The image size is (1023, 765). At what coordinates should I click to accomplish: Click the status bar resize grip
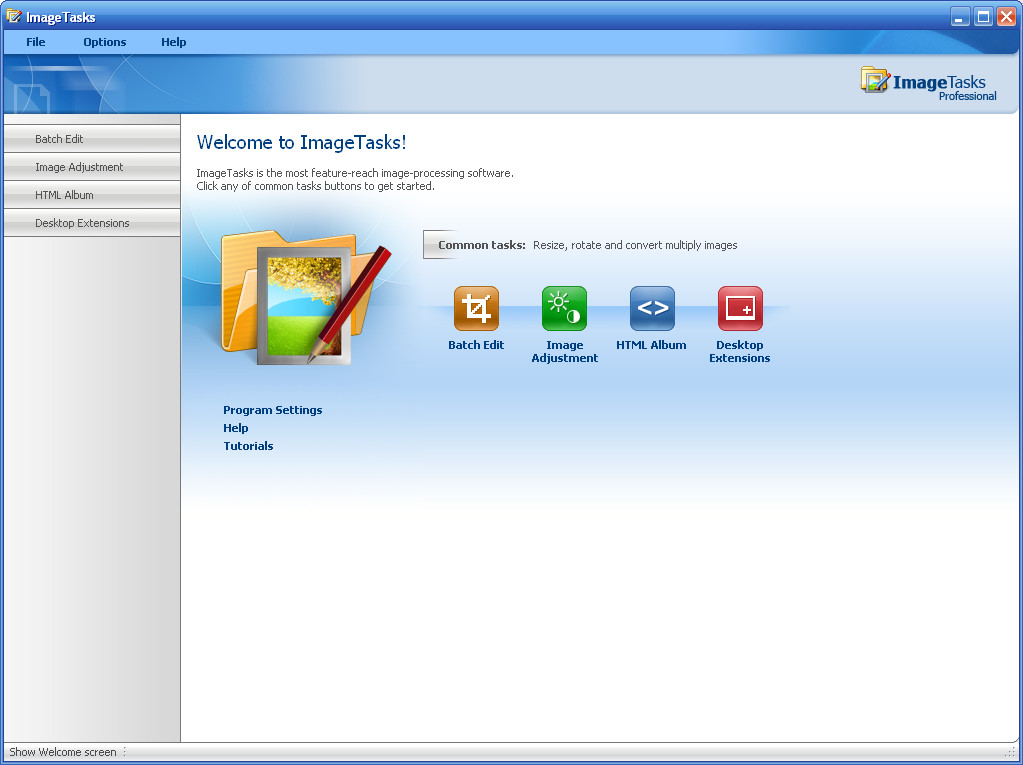point(1011,752)
